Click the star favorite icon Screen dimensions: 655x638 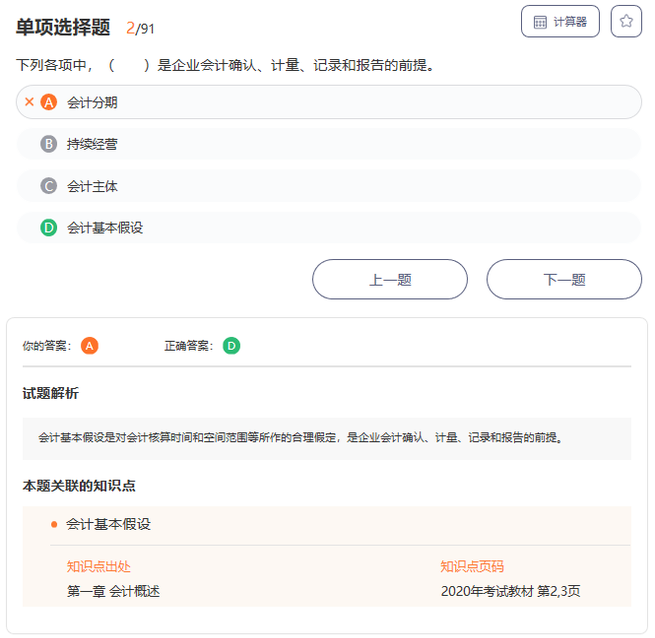point(626,21)
